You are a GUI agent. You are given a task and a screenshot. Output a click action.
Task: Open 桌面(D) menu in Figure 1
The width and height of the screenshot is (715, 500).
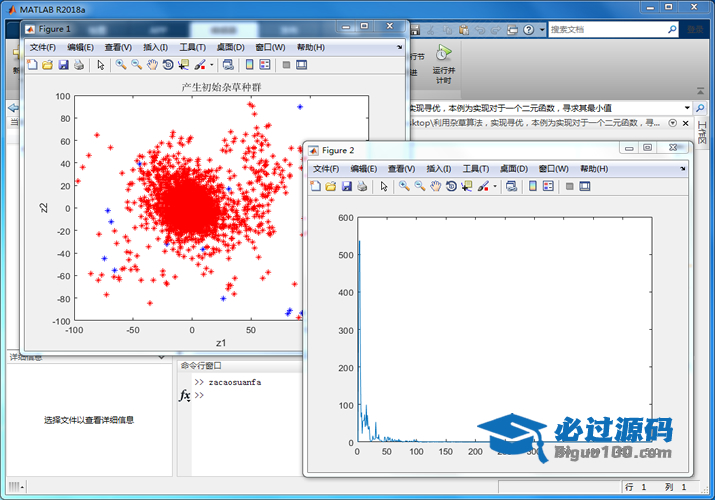[x=230, y=47]
